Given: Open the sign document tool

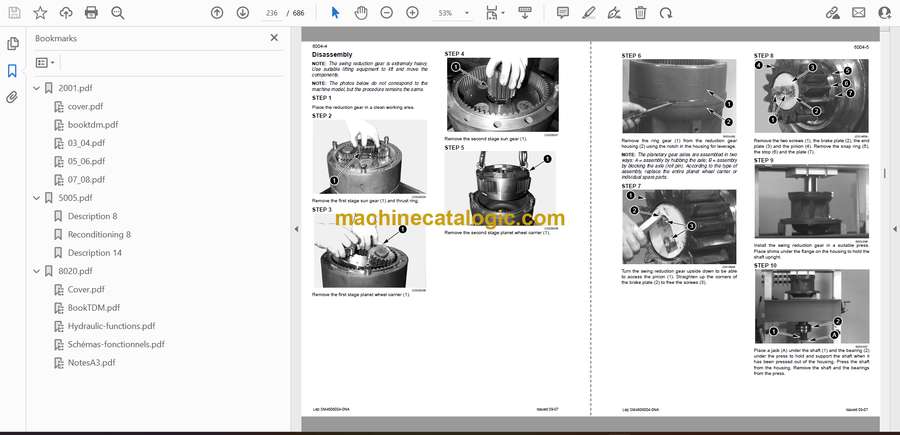Looking at the screenshot, I should pyautogui.click(x=614, y=13).
